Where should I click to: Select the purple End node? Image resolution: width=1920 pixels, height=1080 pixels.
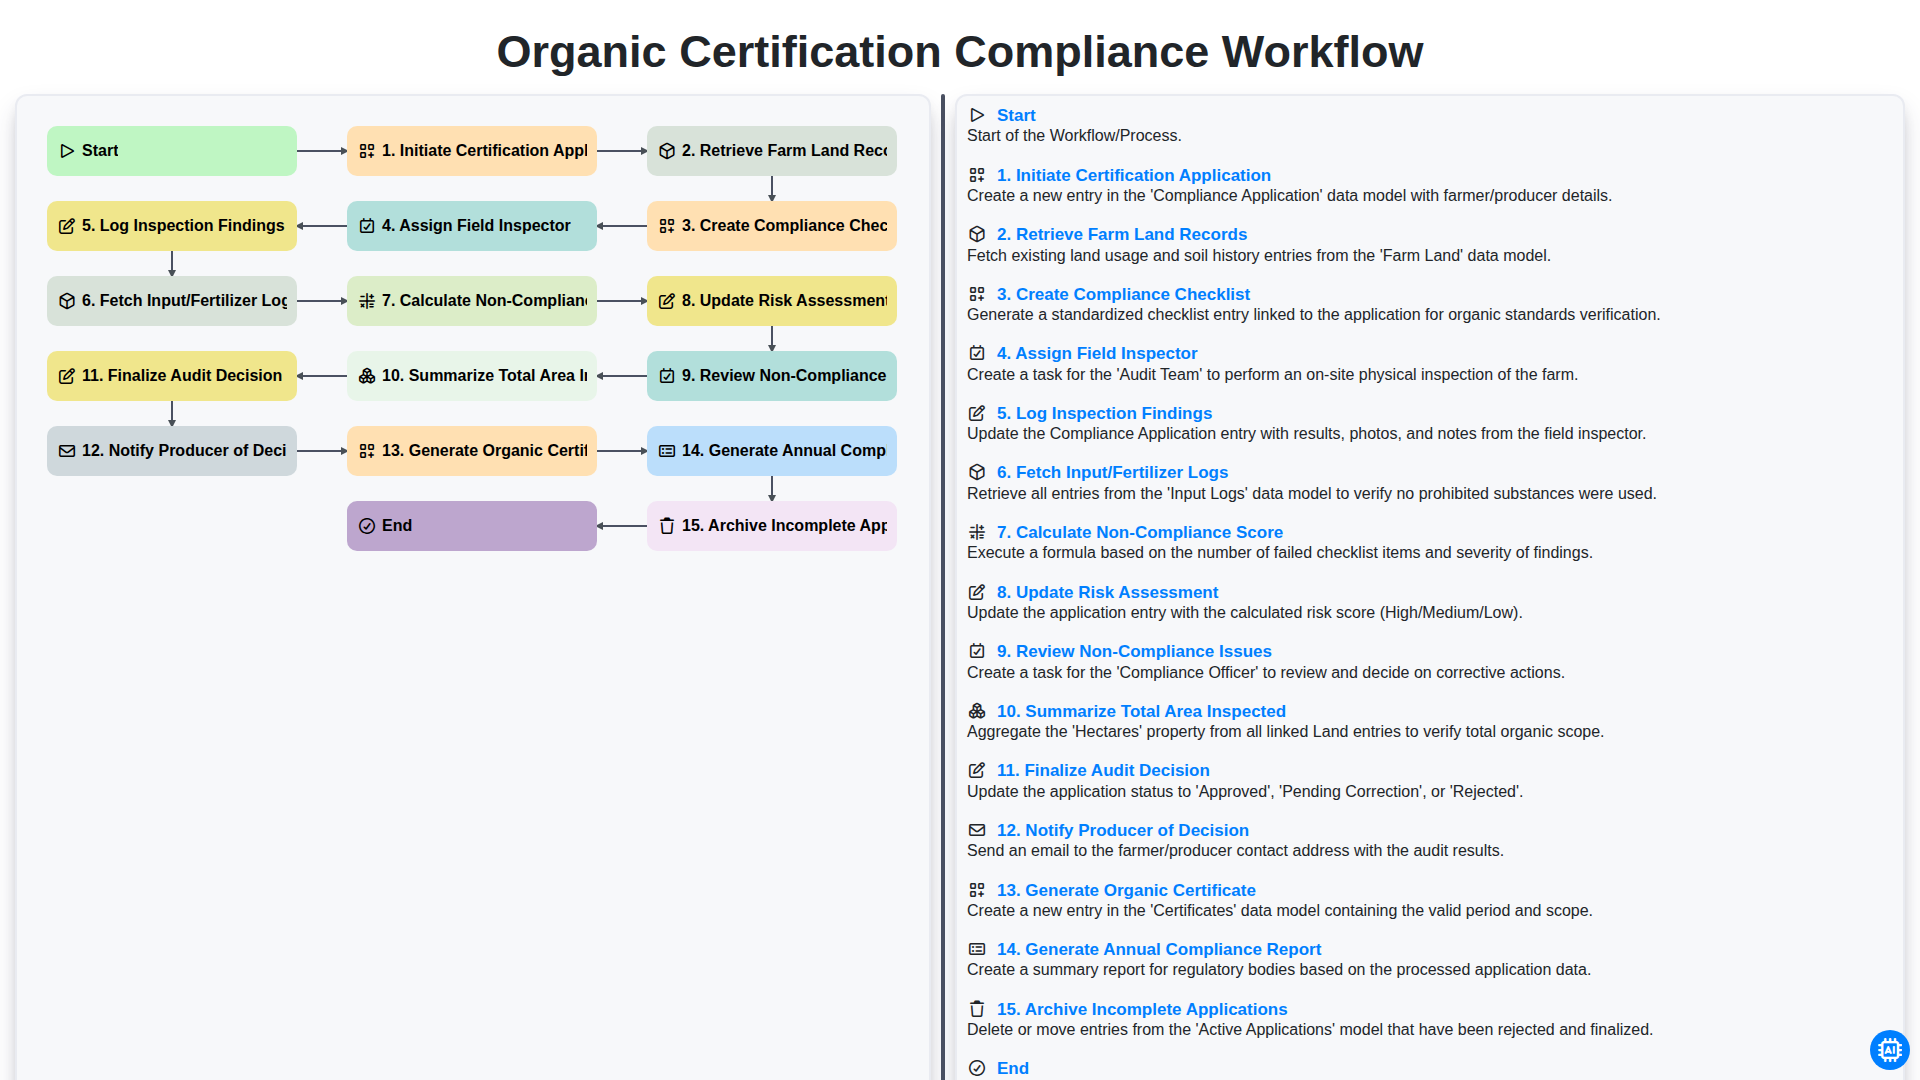[x=472, y=526]
